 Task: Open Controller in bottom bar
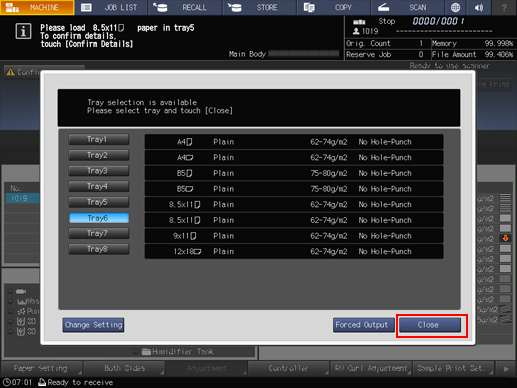click(x=288, y=368)
